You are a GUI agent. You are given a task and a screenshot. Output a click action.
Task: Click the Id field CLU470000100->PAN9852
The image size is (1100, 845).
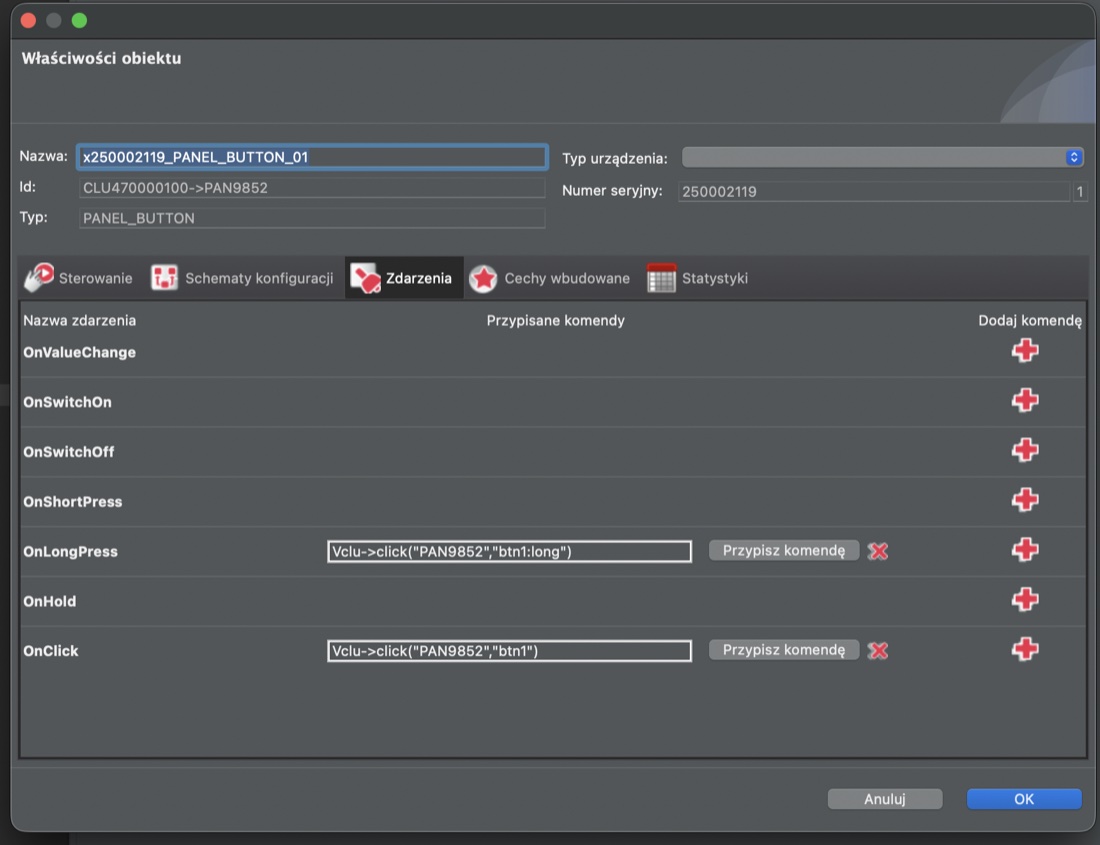312,188
